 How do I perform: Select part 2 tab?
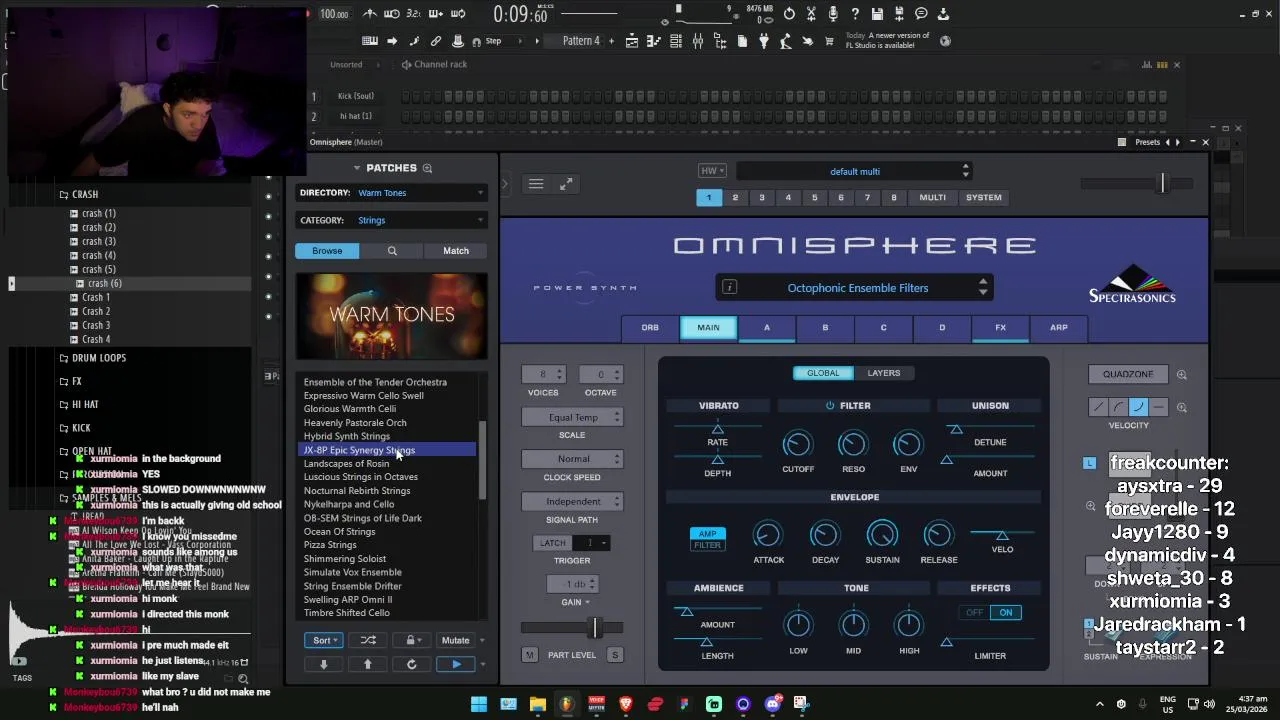tap(735, 198)
